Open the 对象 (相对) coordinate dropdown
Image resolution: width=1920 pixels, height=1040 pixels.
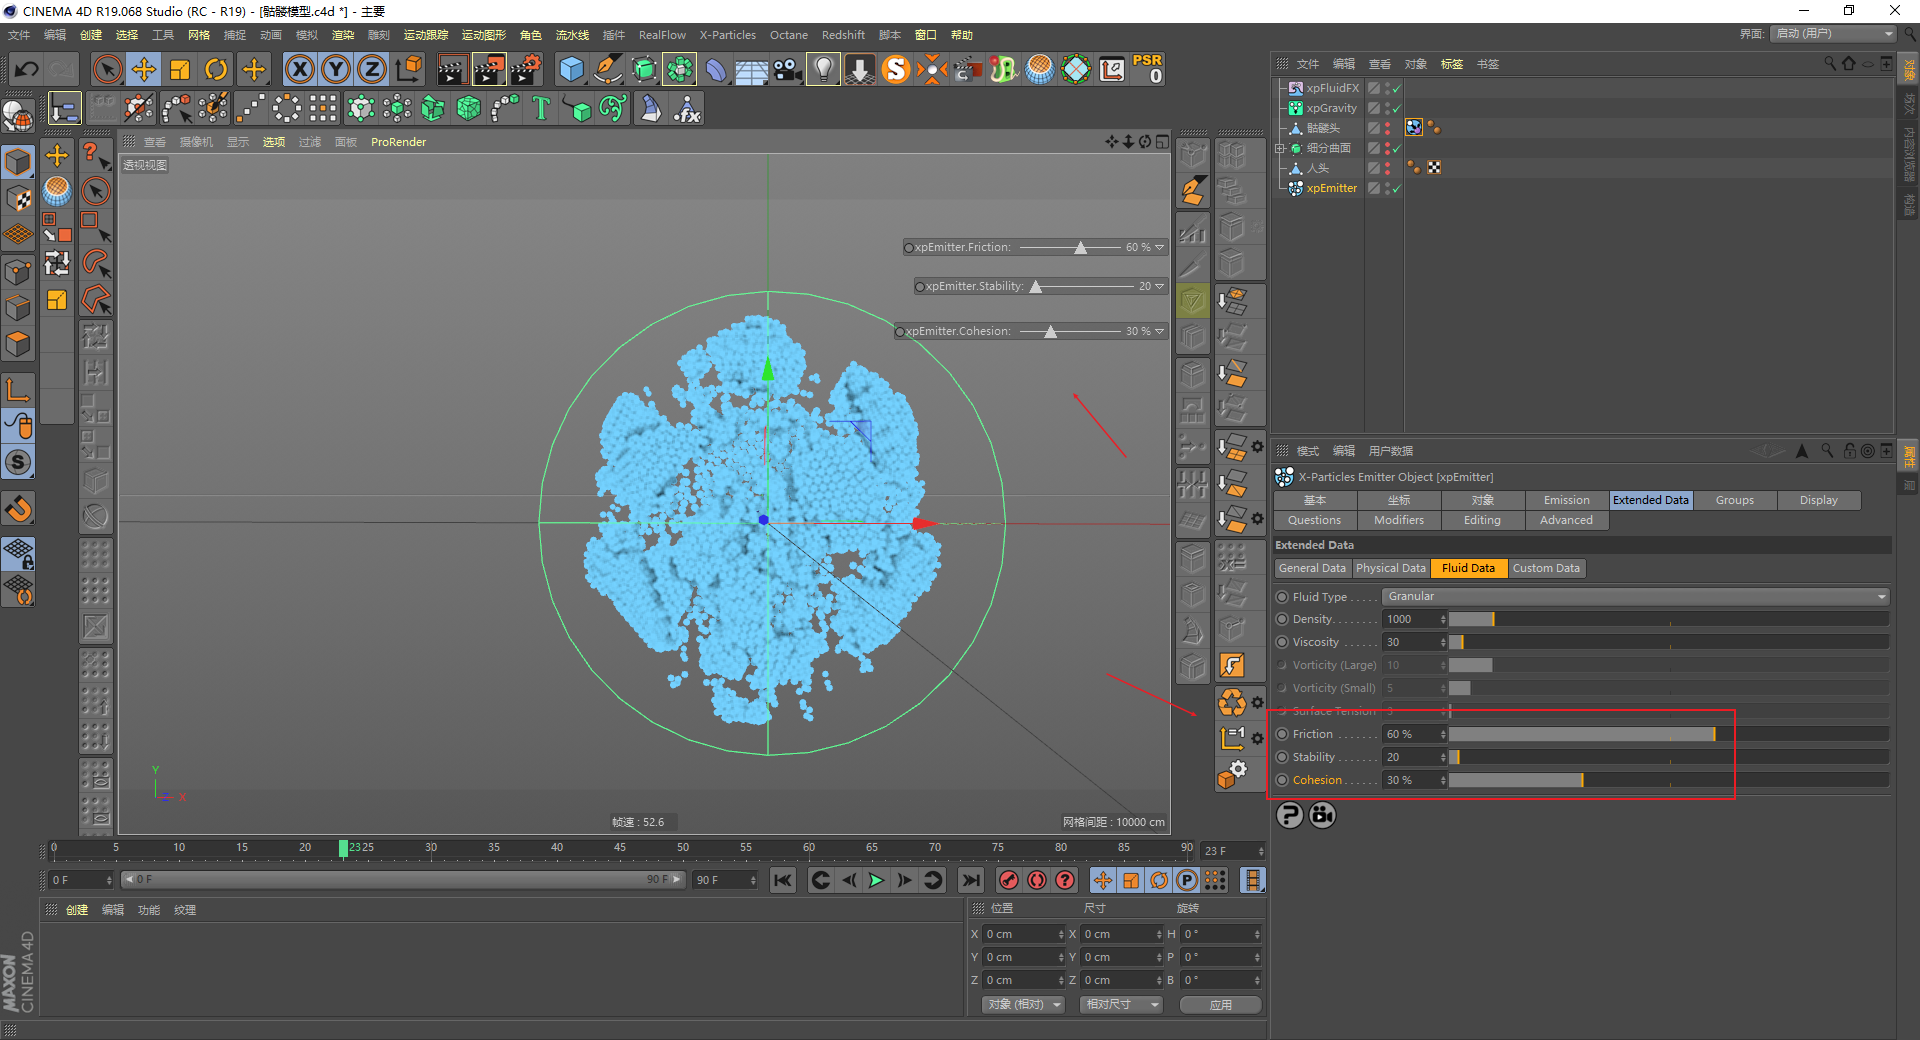1021,1004
